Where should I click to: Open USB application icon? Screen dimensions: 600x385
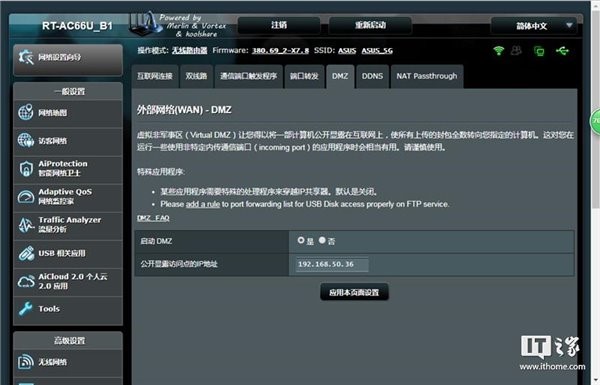tap(26, 253)
